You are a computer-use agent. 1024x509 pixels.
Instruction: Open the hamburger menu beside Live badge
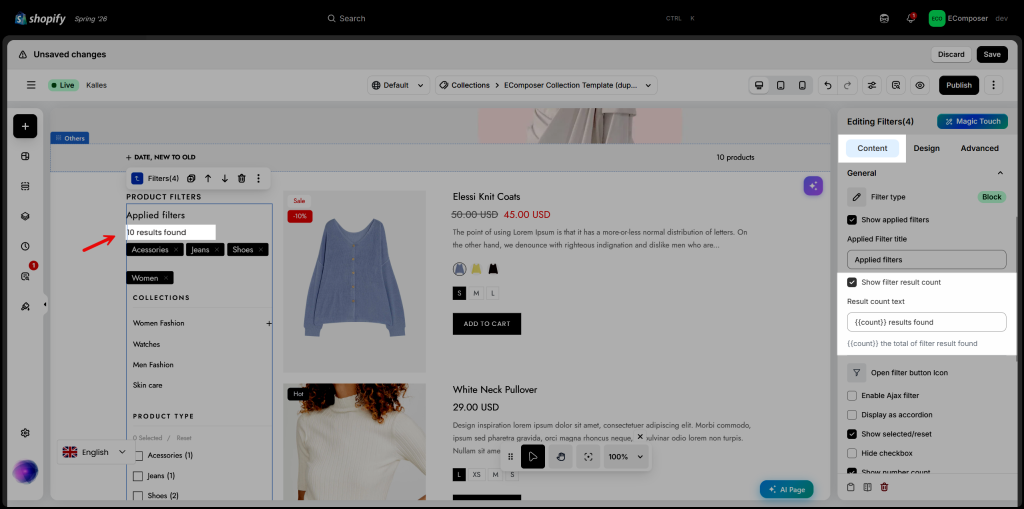tap(31, 85)
